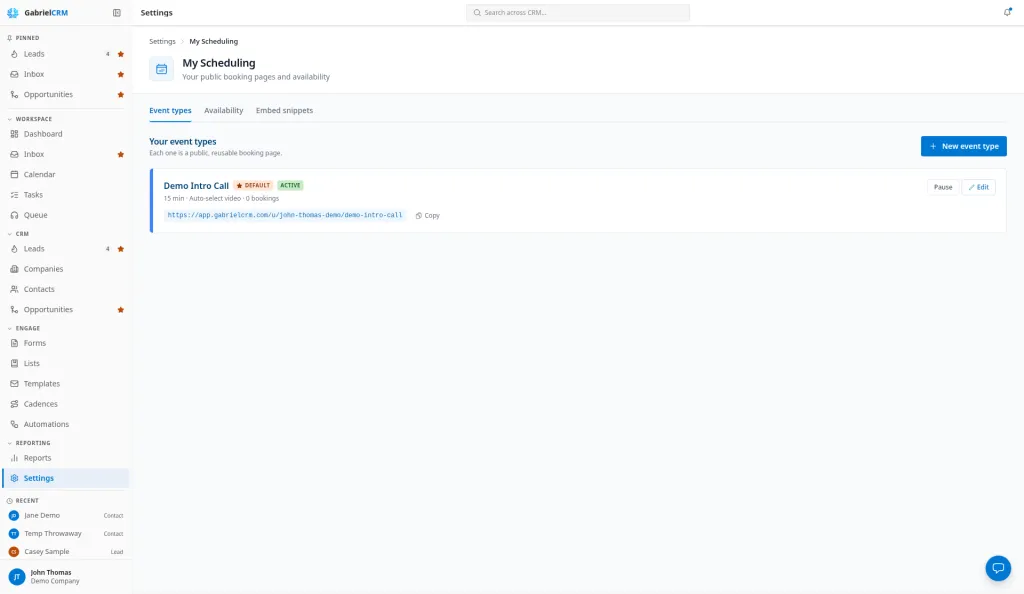This screenshot has height=594, width=1024.
Task: Click the Cadences icon
Action: 14,404
